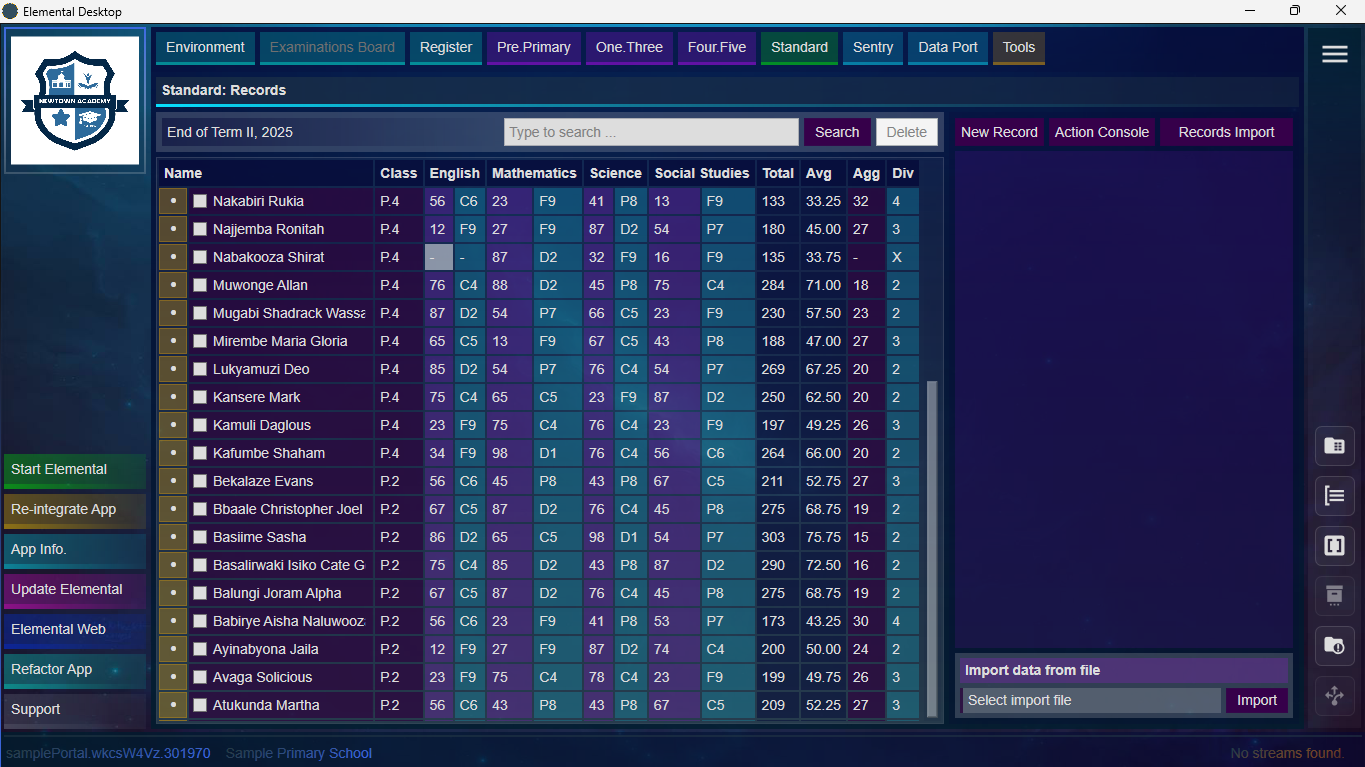The image size is (1365, 767).
Task: Click the folder-with-grid icon in right sidebar
Action: pyautogui.click(x=1334, y=446)
